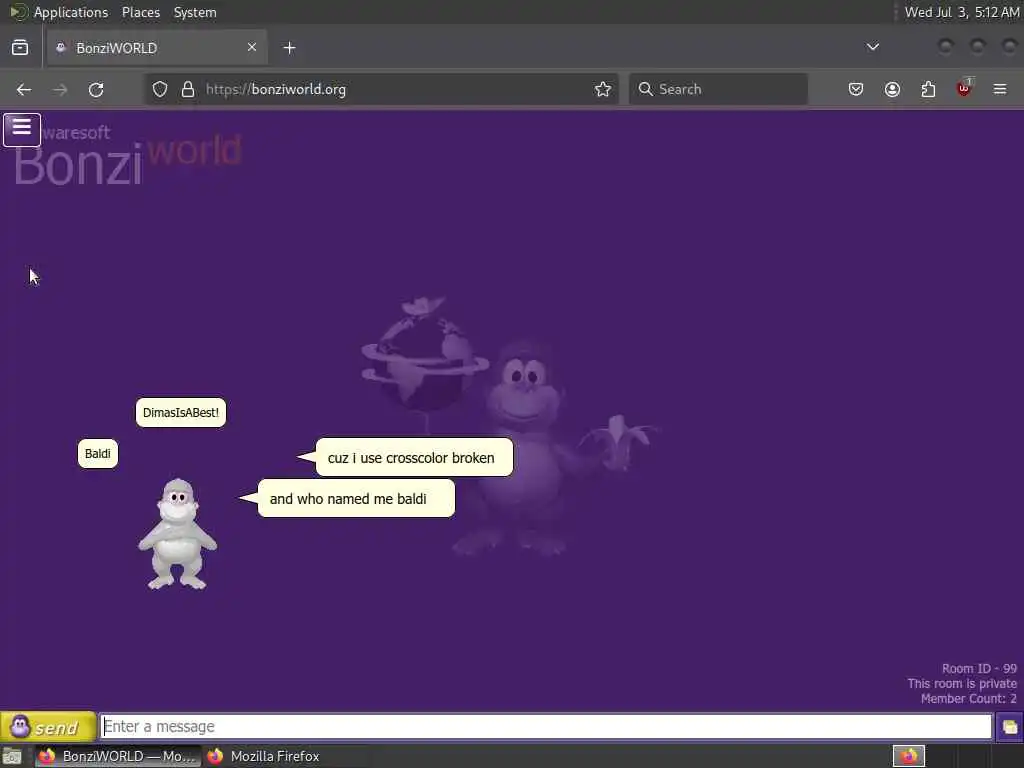Open the System menu

195,12
